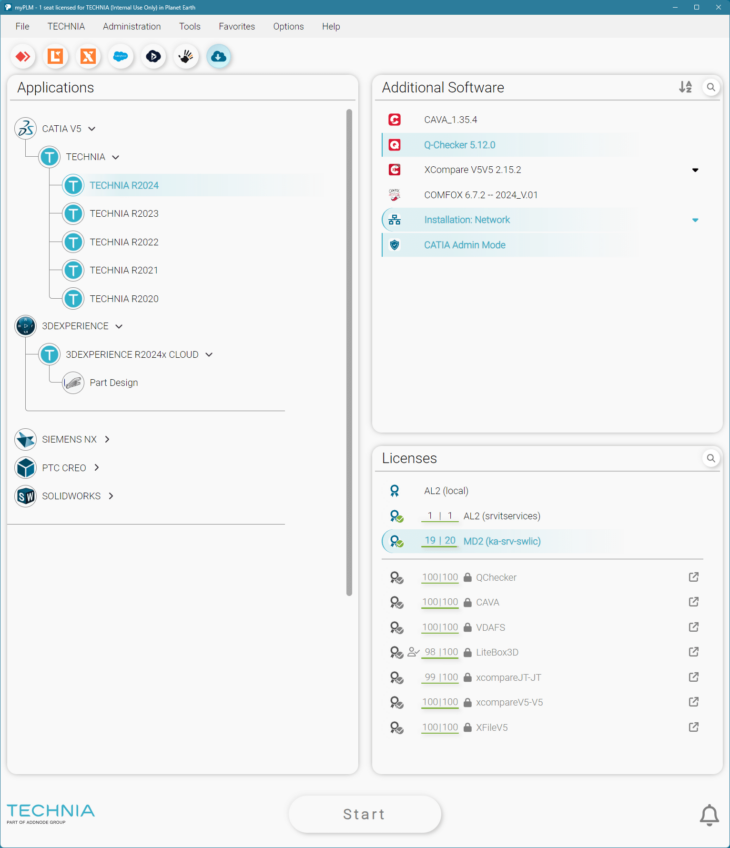The width and height of the screenshot is (730, 848).
Task: Deselect the MD2 (ka-srv-swlic) license
Action: point(542,541)
